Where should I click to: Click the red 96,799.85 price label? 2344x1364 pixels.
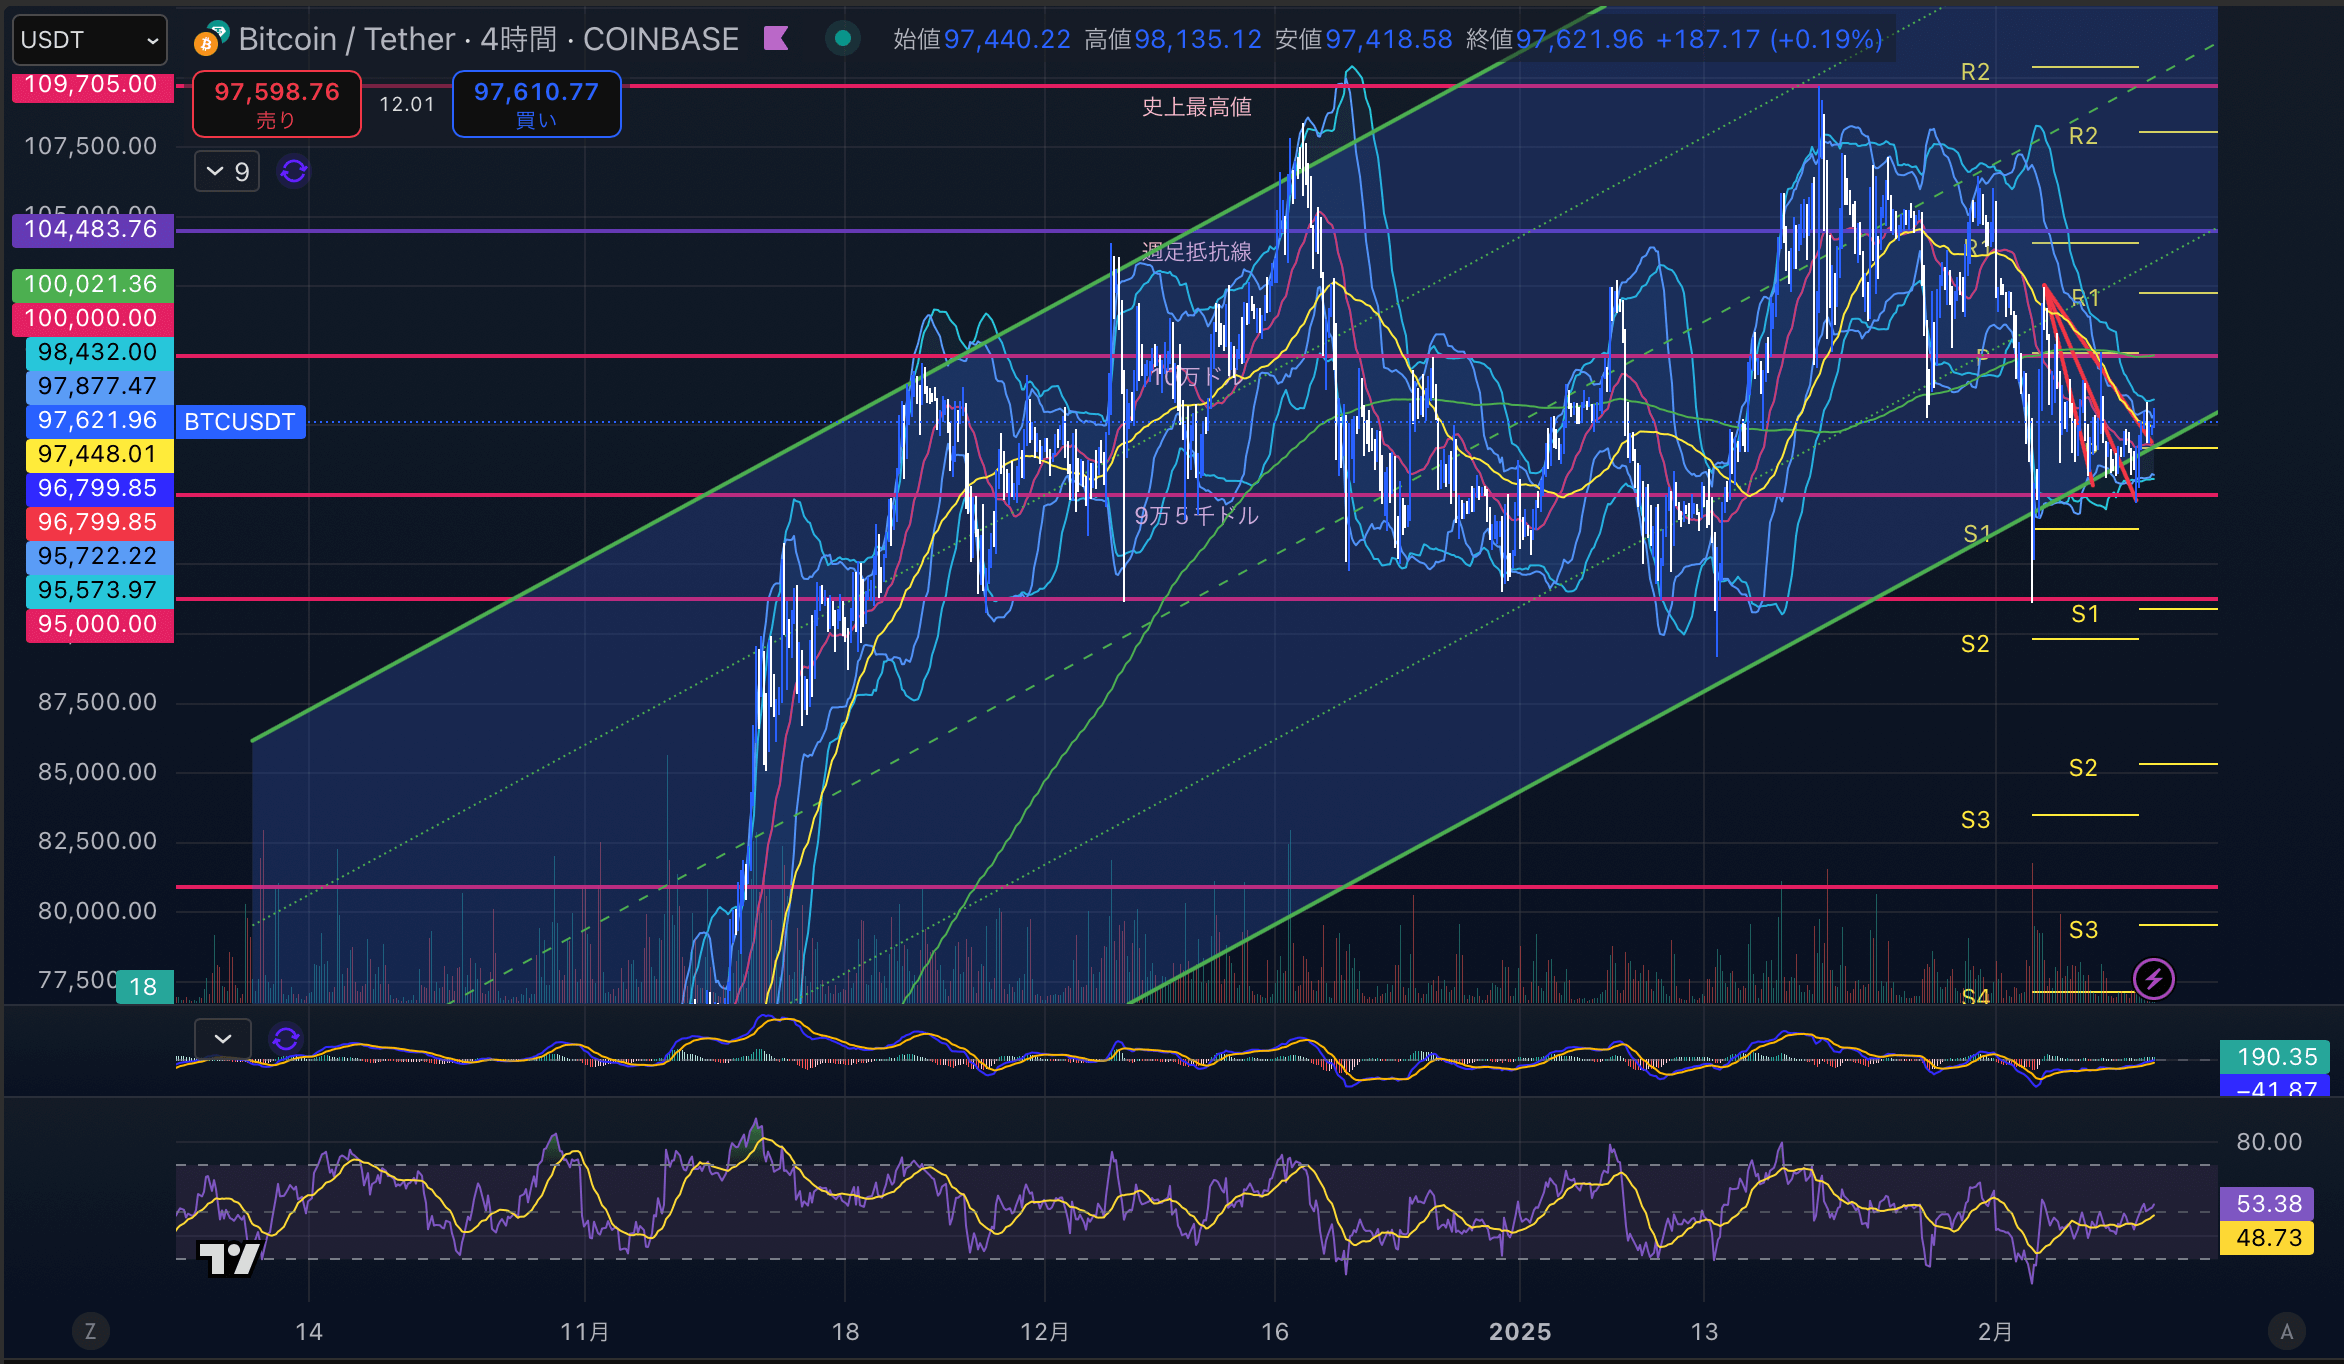[x=98, y=522]
